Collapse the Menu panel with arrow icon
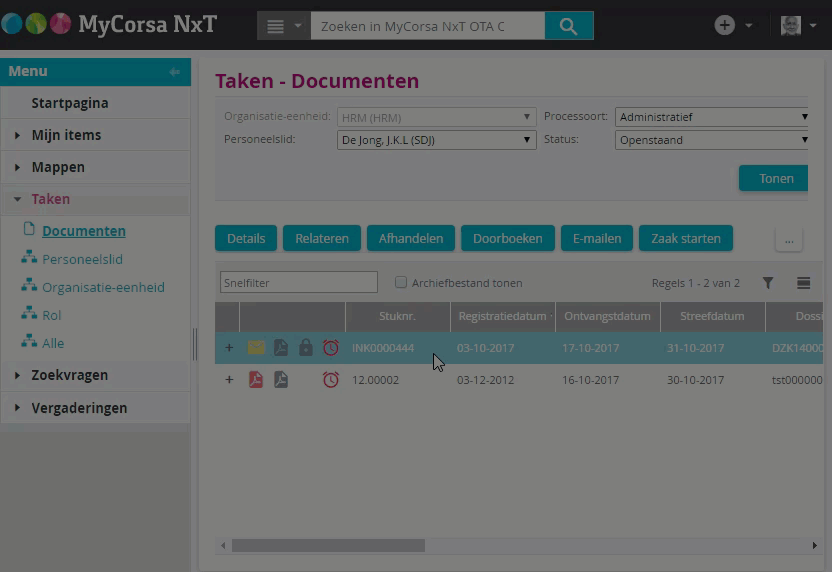This screenshot has width=832, height=572. point(175,72)
